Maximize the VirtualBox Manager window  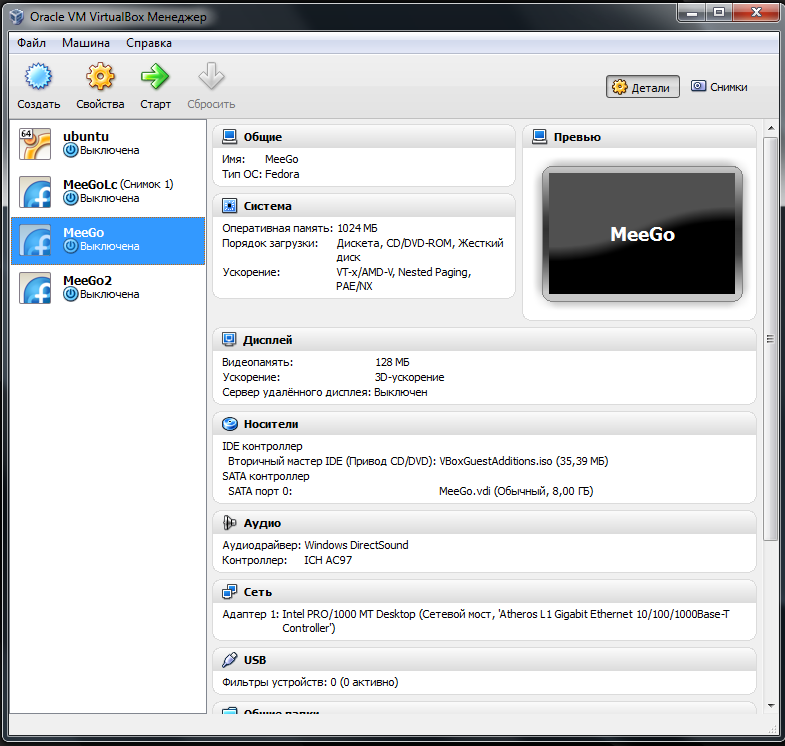(718, 12)
